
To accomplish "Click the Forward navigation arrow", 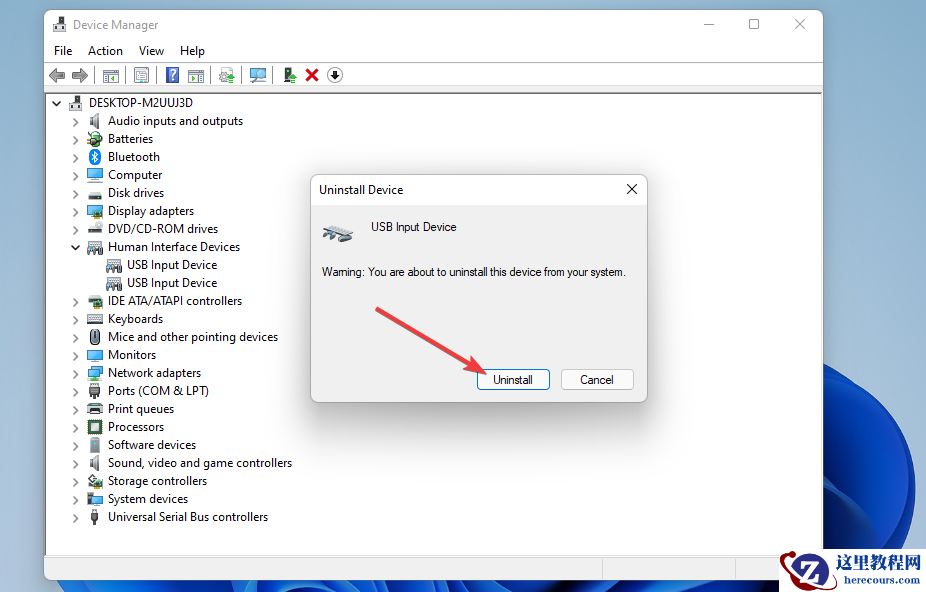I will point(81,75).
